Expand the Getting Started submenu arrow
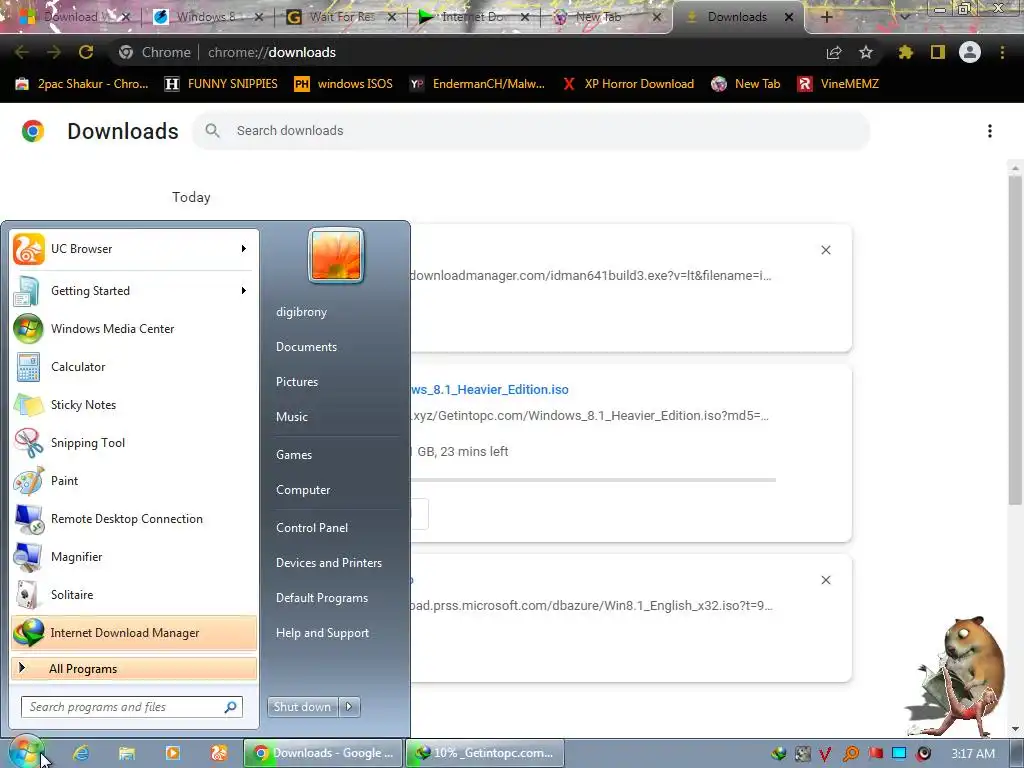The height and width of the screenshot is (768, 1024). click(244, 291)
